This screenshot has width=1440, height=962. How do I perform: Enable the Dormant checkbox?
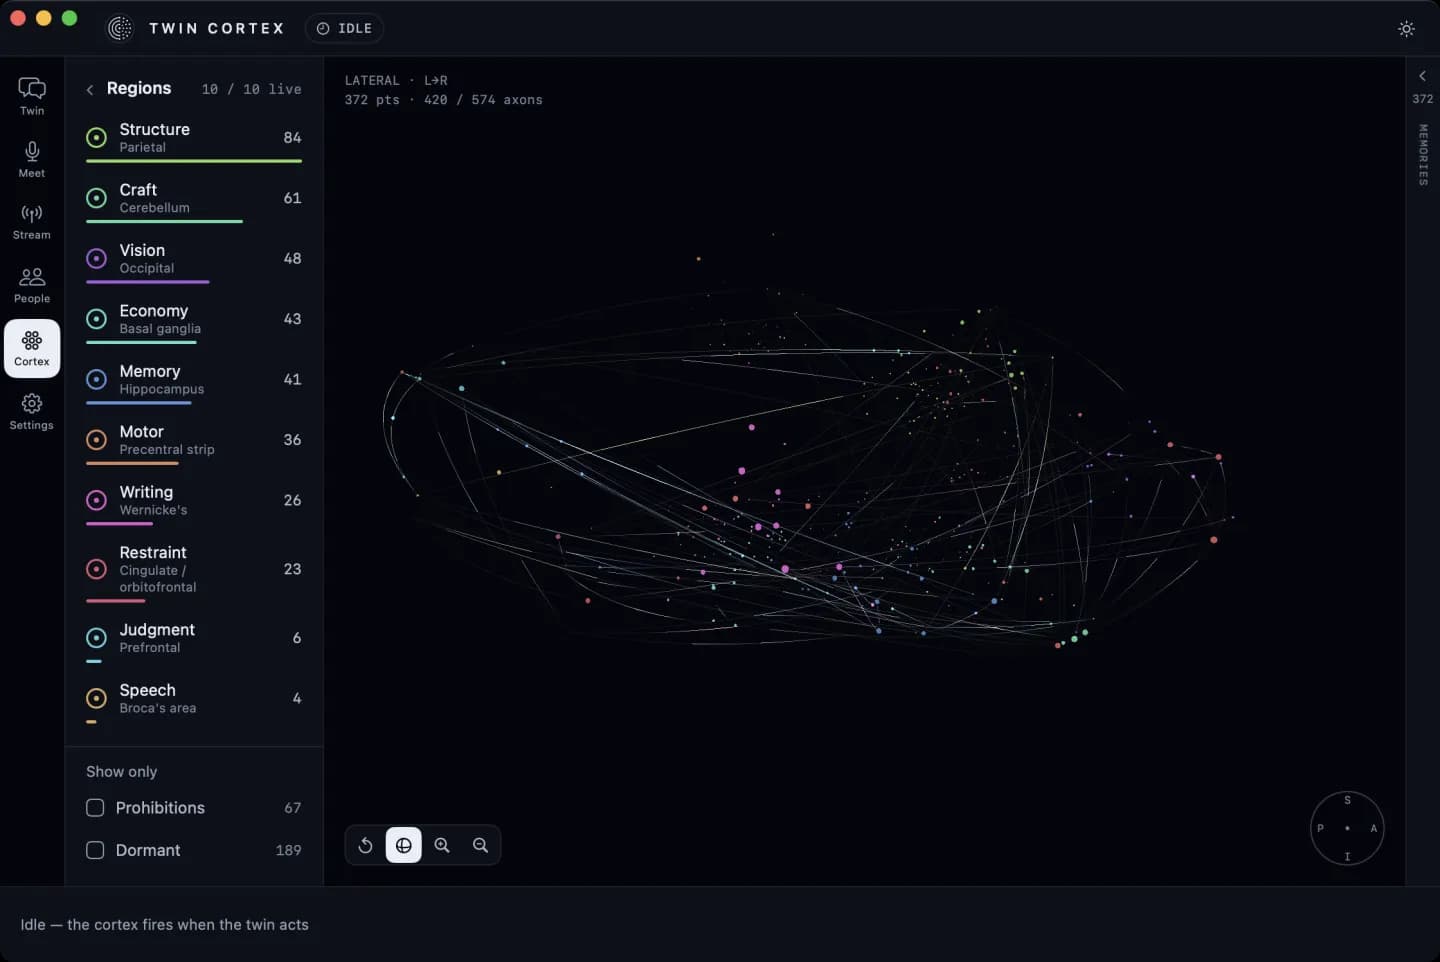pyautogui.click(x=95, y=850)
